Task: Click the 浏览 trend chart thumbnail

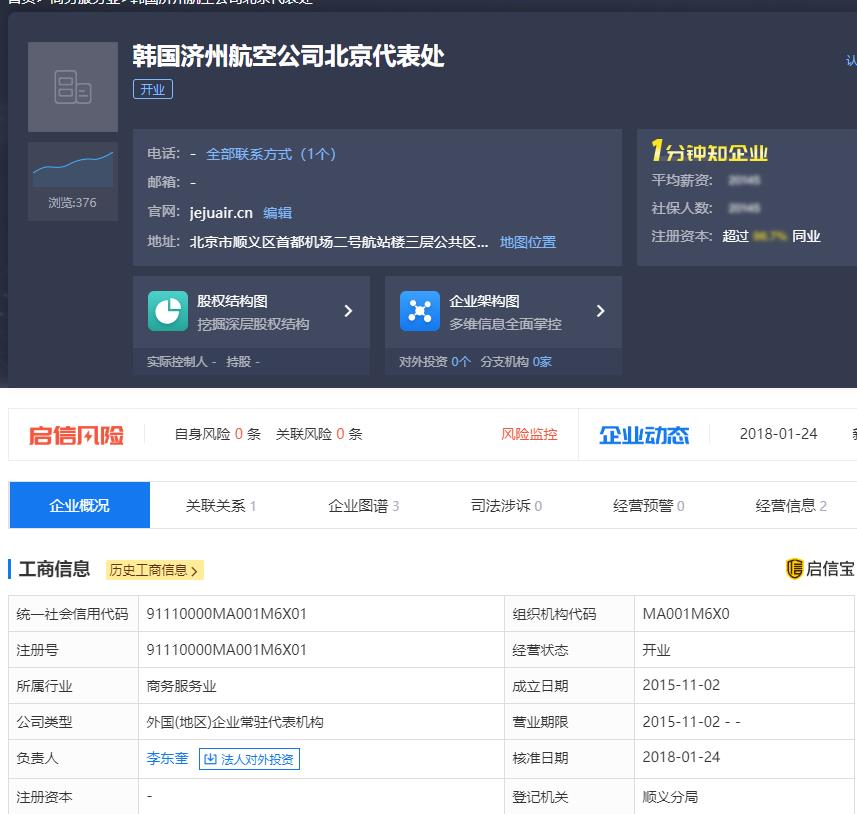Action: click(x=72, y=163)
